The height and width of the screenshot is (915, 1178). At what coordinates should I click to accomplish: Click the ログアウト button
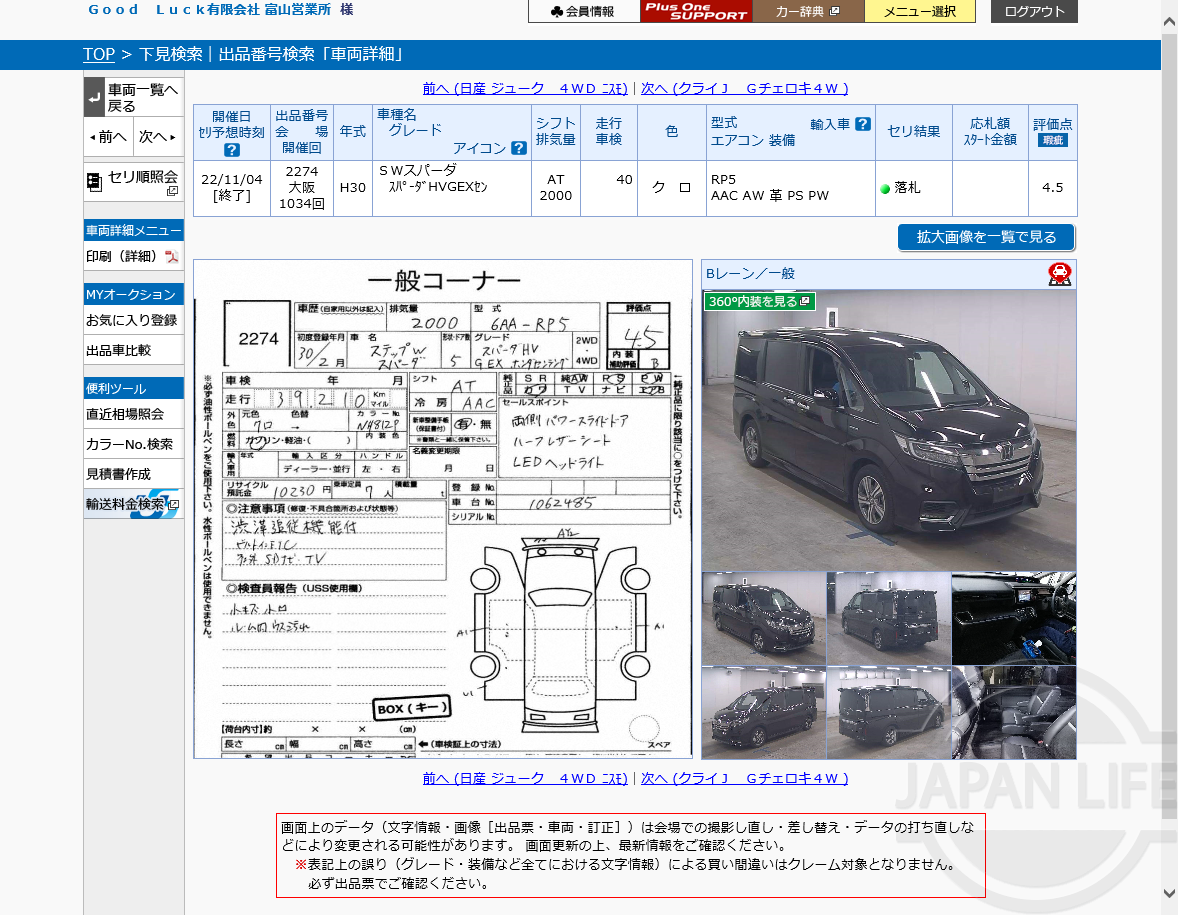click(x=1034, y=11)
